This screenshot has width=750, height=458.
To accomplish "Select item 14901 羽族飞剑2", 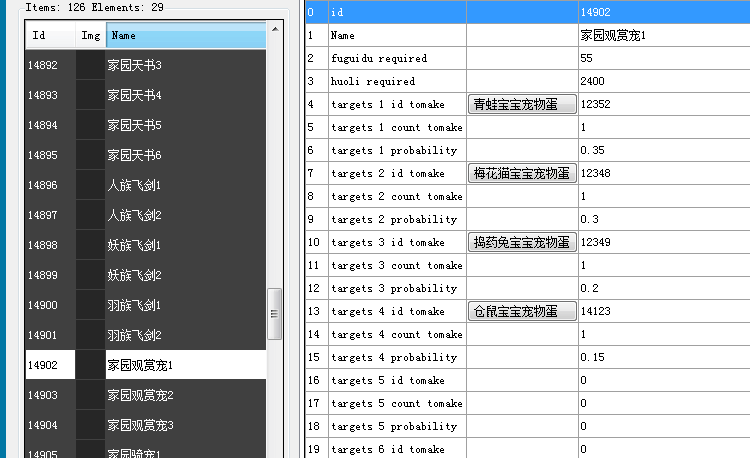I will 146,335.
